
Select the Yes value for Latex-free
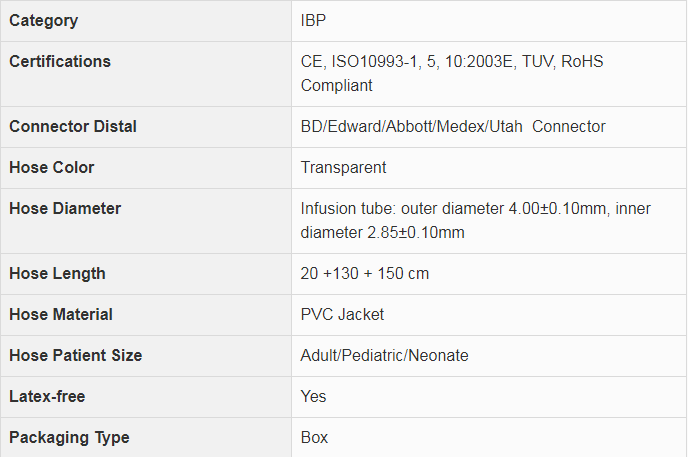click(x=313, y=396)
